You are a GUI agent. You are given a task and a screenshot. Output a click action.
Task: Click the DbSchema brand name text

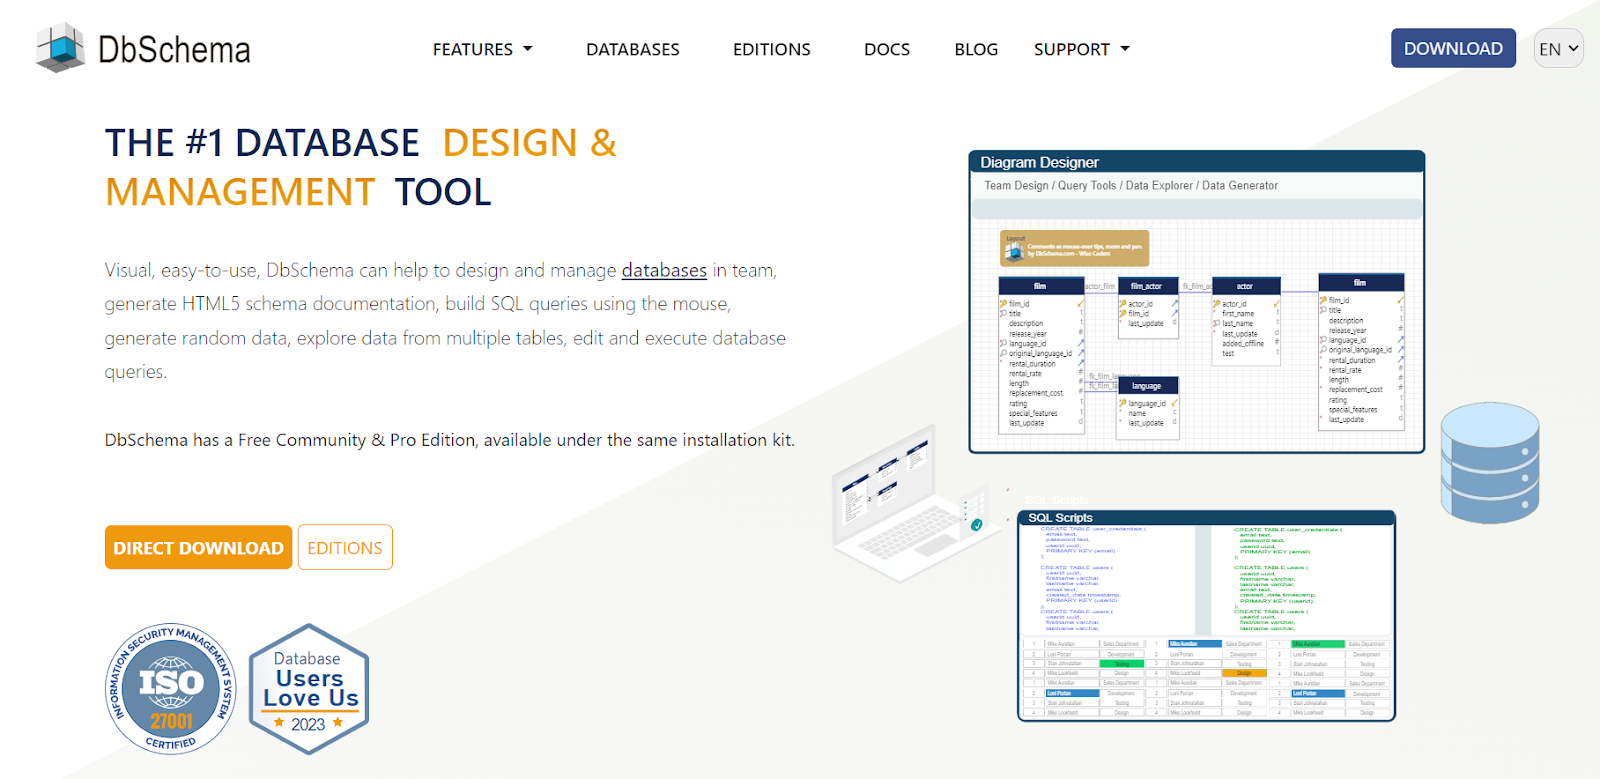[x=174, y=49]
